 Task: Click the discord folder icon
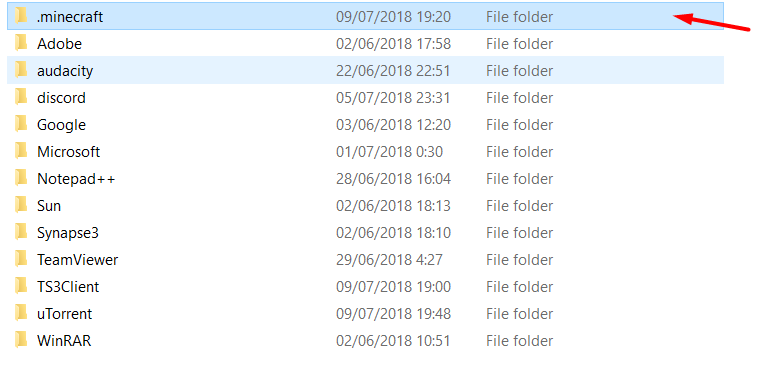[21, 97]
